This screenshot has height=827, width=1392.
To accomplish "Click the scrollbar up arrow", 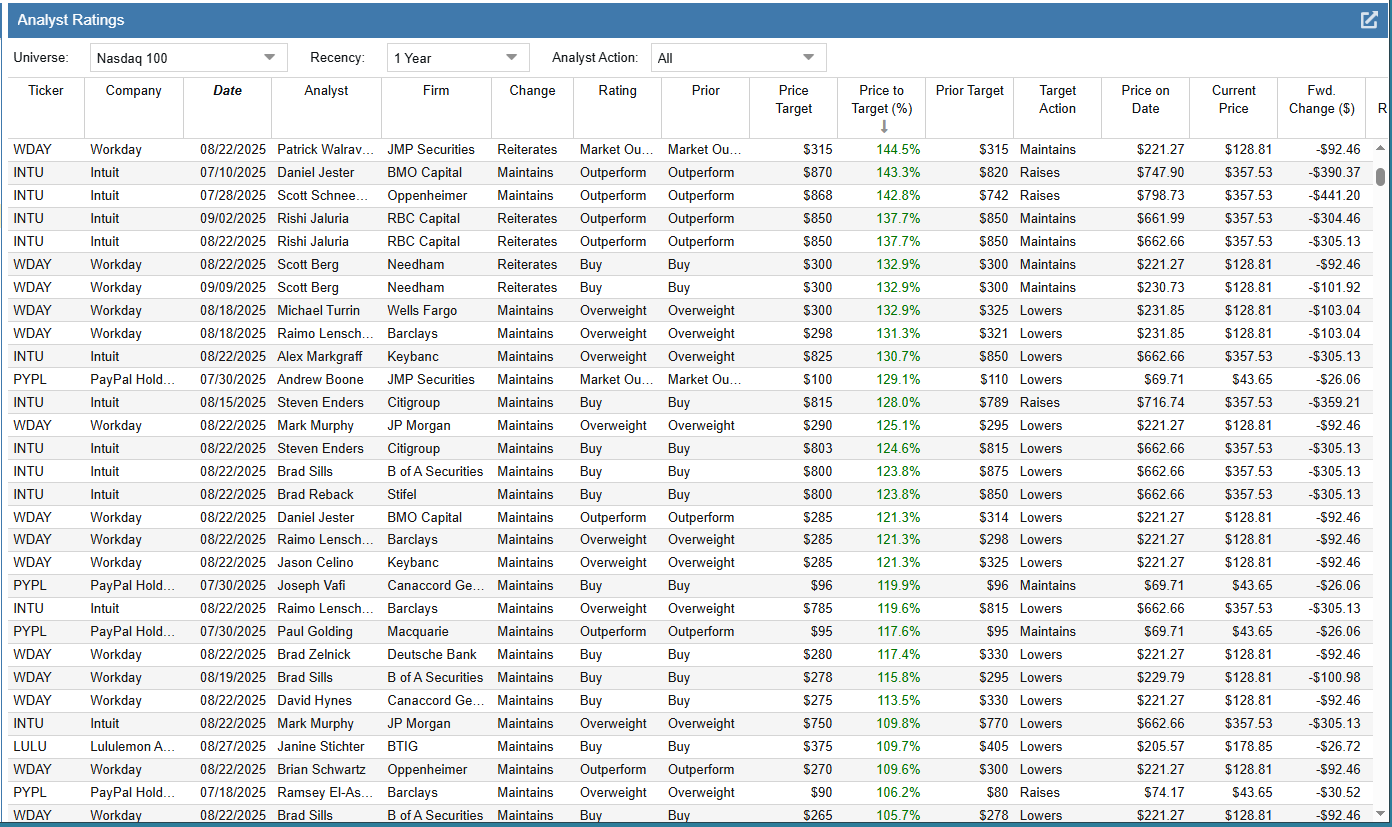I will (x=1381, y=148).
